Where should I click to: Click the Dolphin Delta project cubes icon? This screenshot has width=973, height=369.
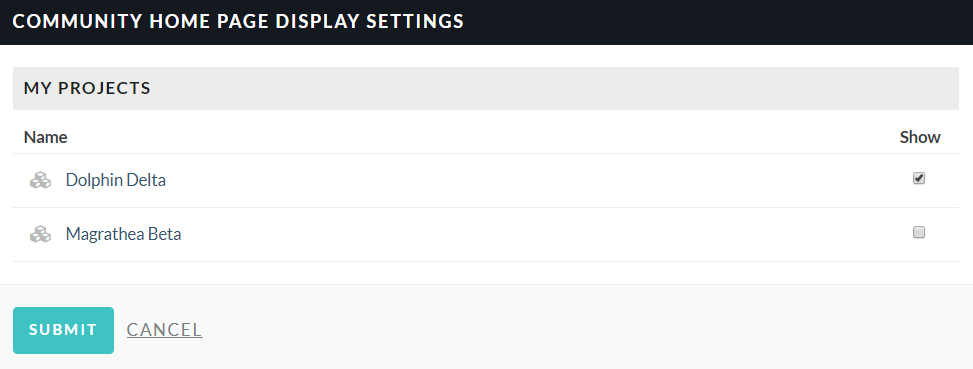coord(40,180)
